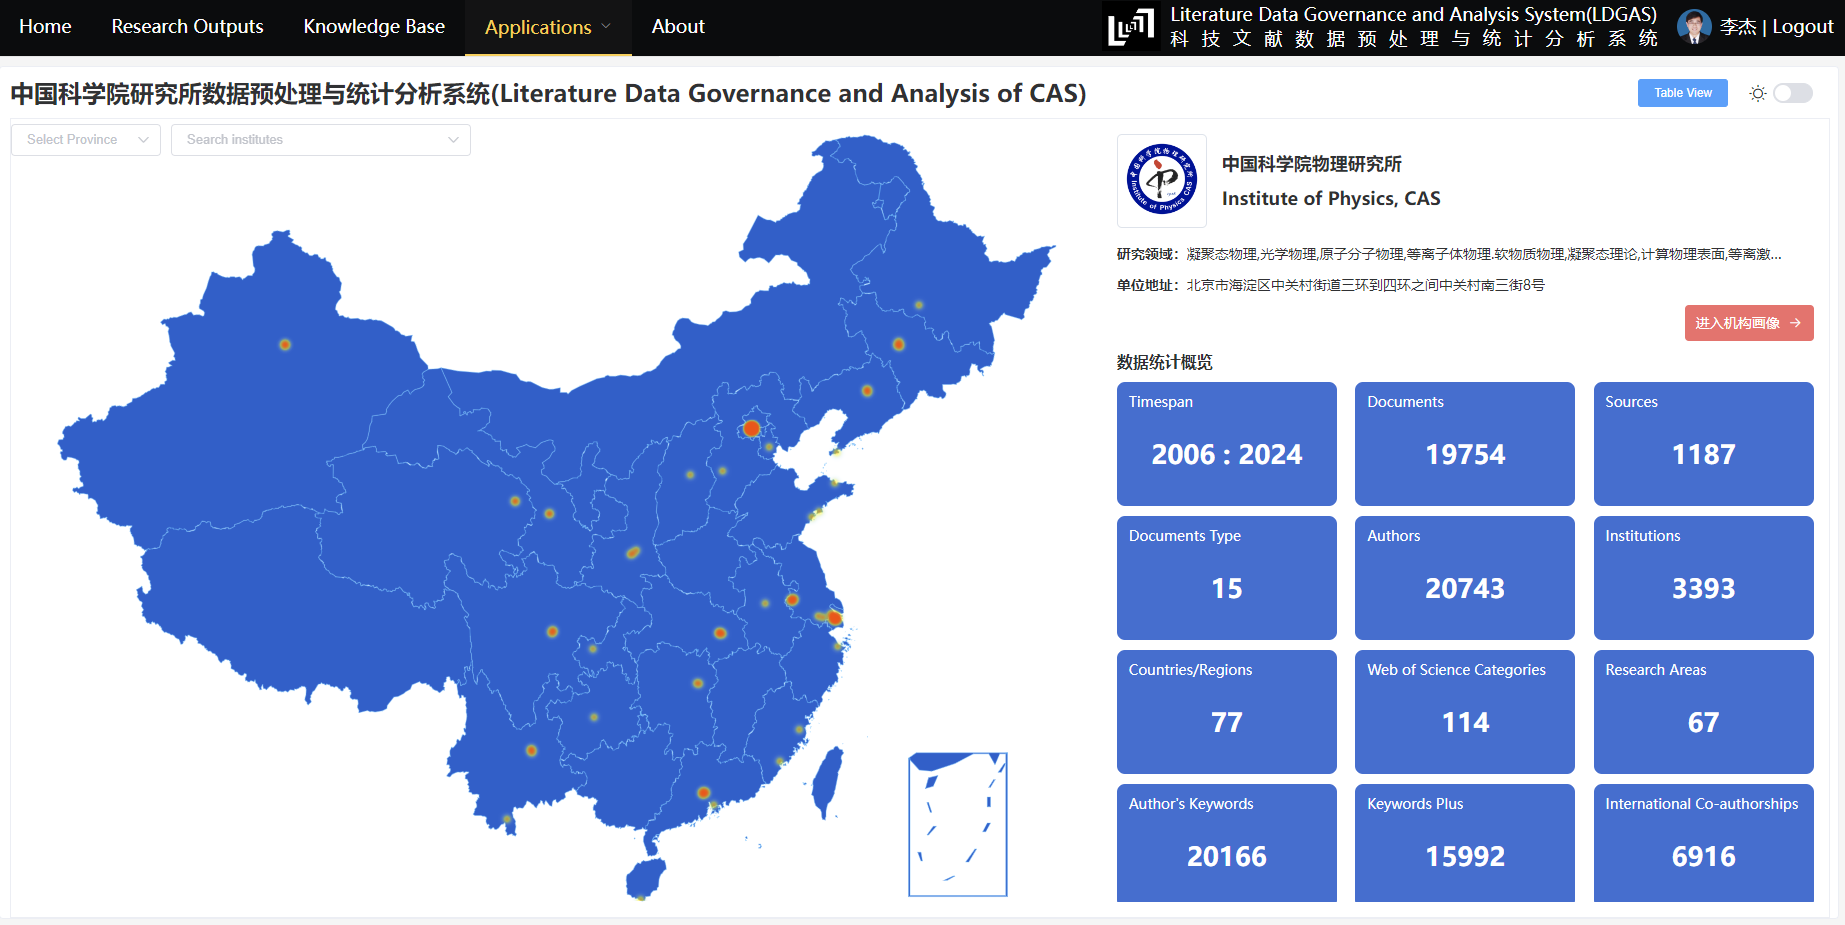This screenshot has width=1845, height=925.
Task: Click the Authors 20743 card
Action: [1464, 578]
